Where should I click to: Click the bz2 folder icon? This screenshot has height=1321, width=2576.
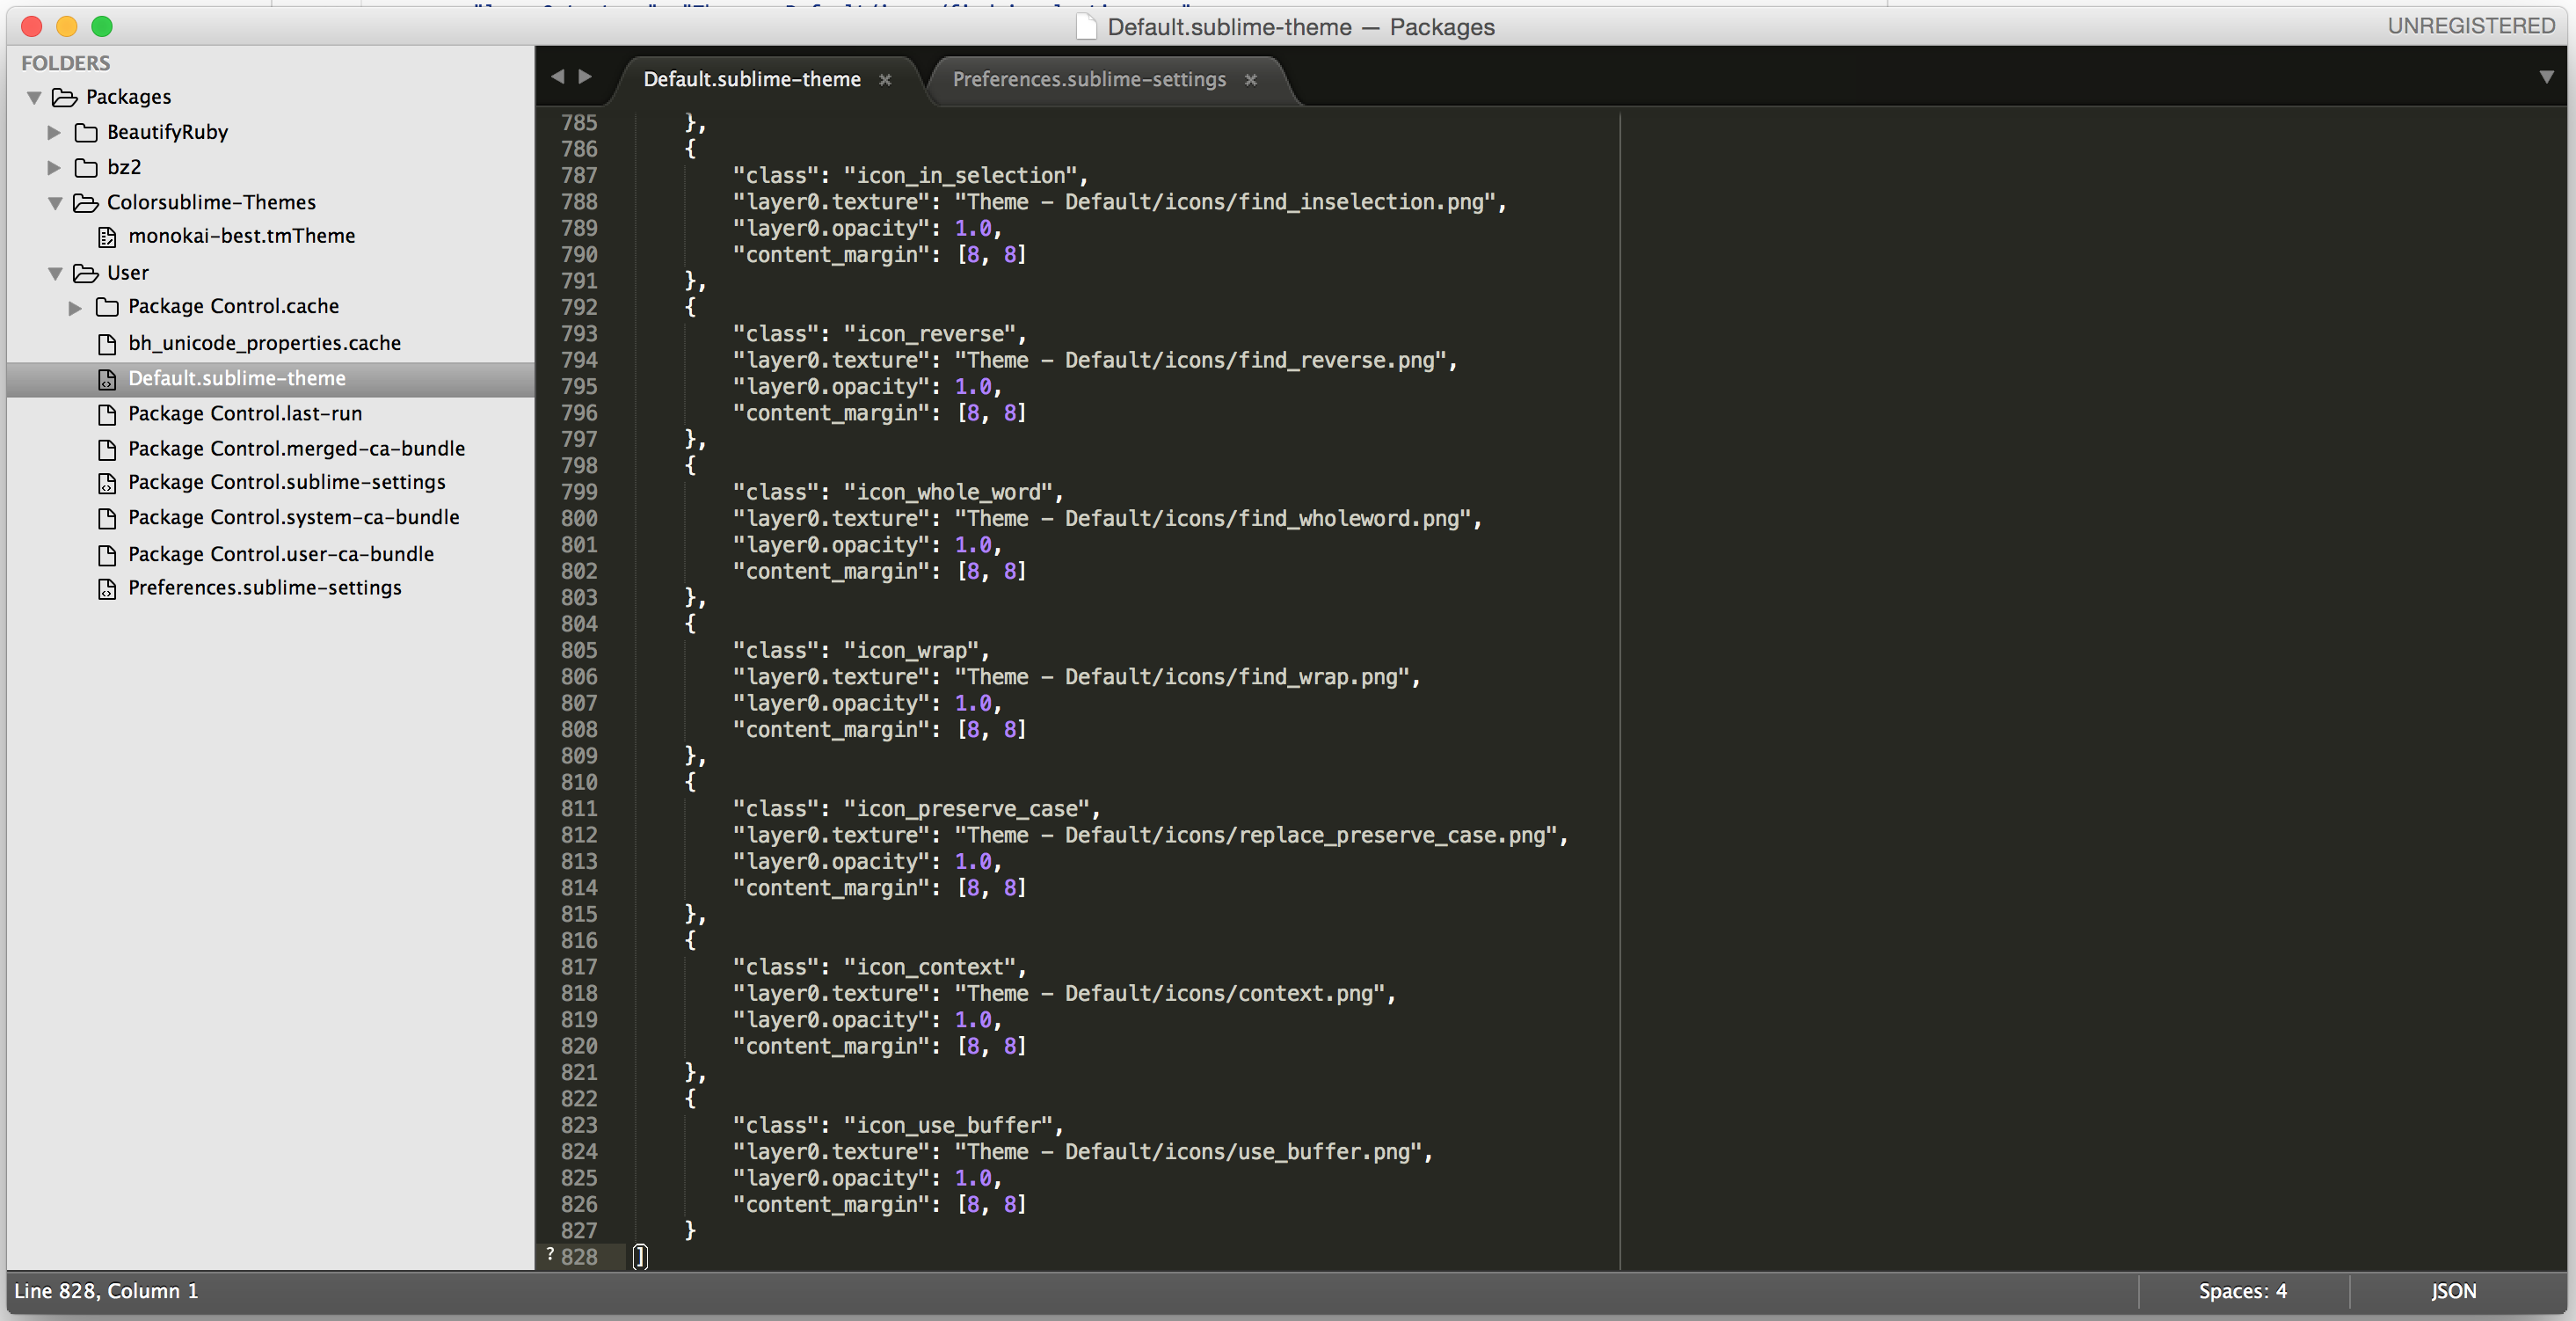tap(86, 167)
